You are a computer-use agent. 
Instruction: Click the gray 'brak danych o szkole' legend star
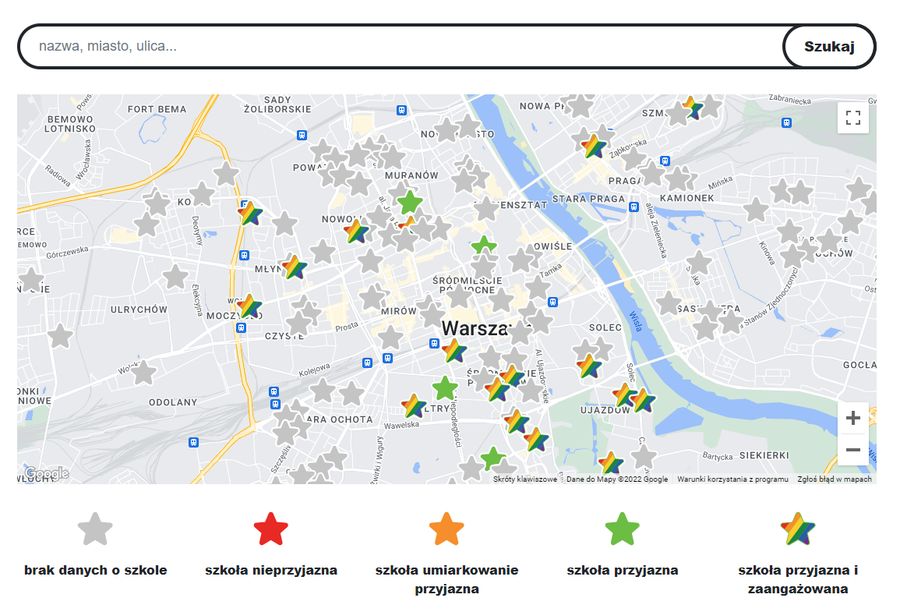[95, 529]
